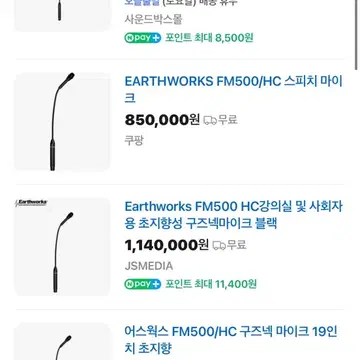Click the Npay+ badge with 8,500원 points
360x360 pixels.
click(143, 38)
